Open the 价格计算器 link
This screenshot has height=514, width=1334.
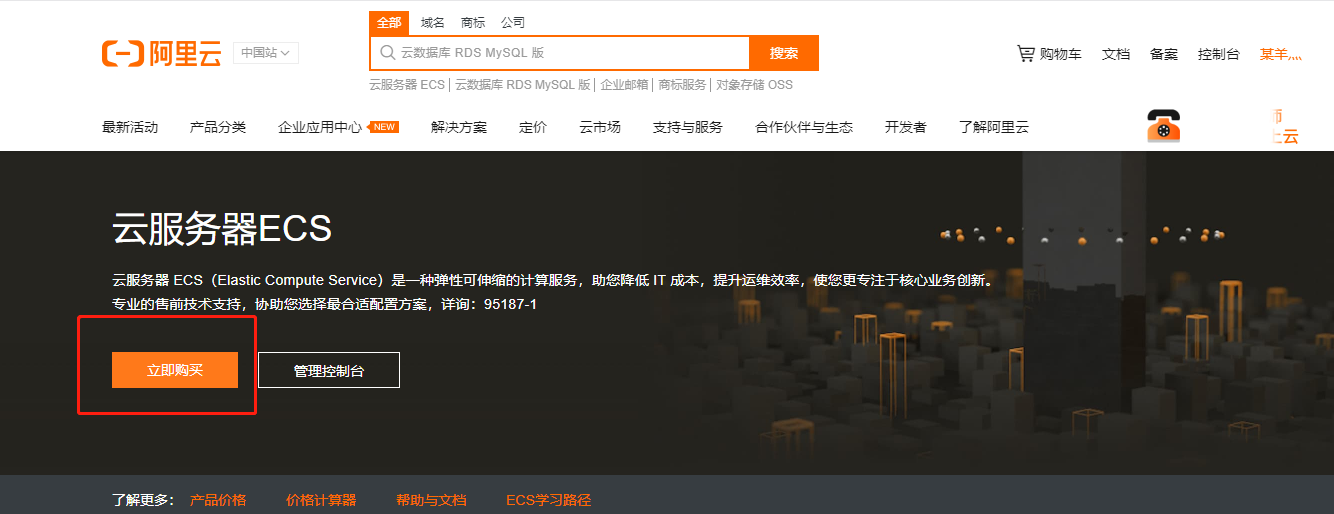321,500
